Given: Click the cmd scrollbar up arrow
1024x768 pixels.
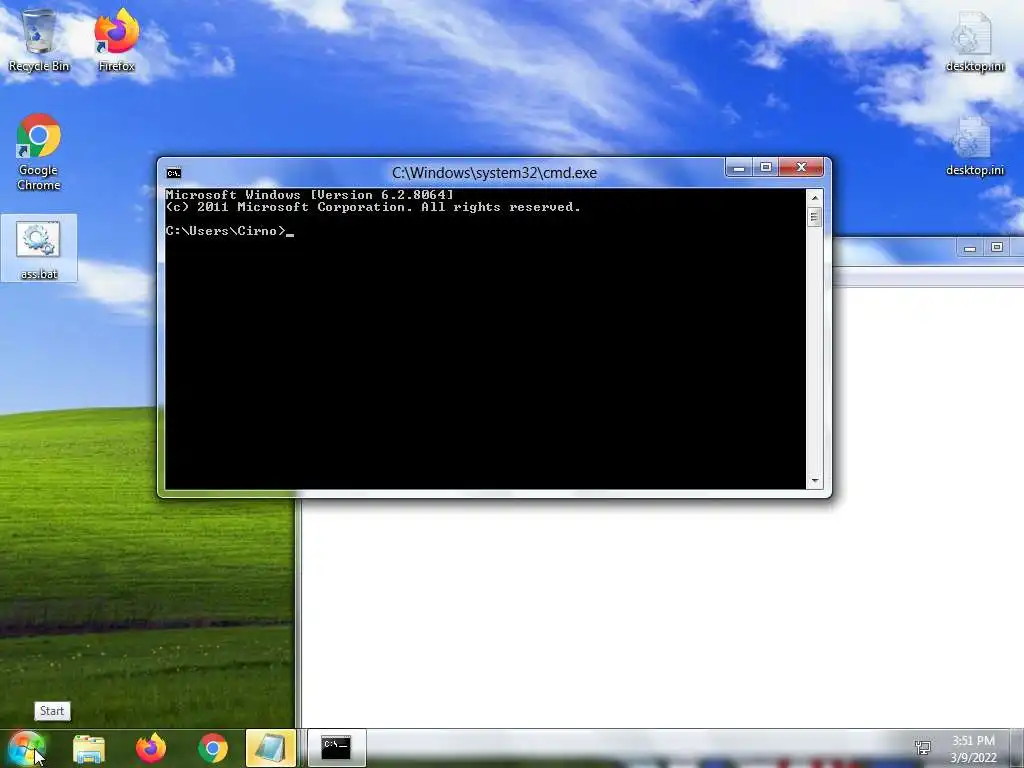Looking at the screenshot, I should 814,197.
